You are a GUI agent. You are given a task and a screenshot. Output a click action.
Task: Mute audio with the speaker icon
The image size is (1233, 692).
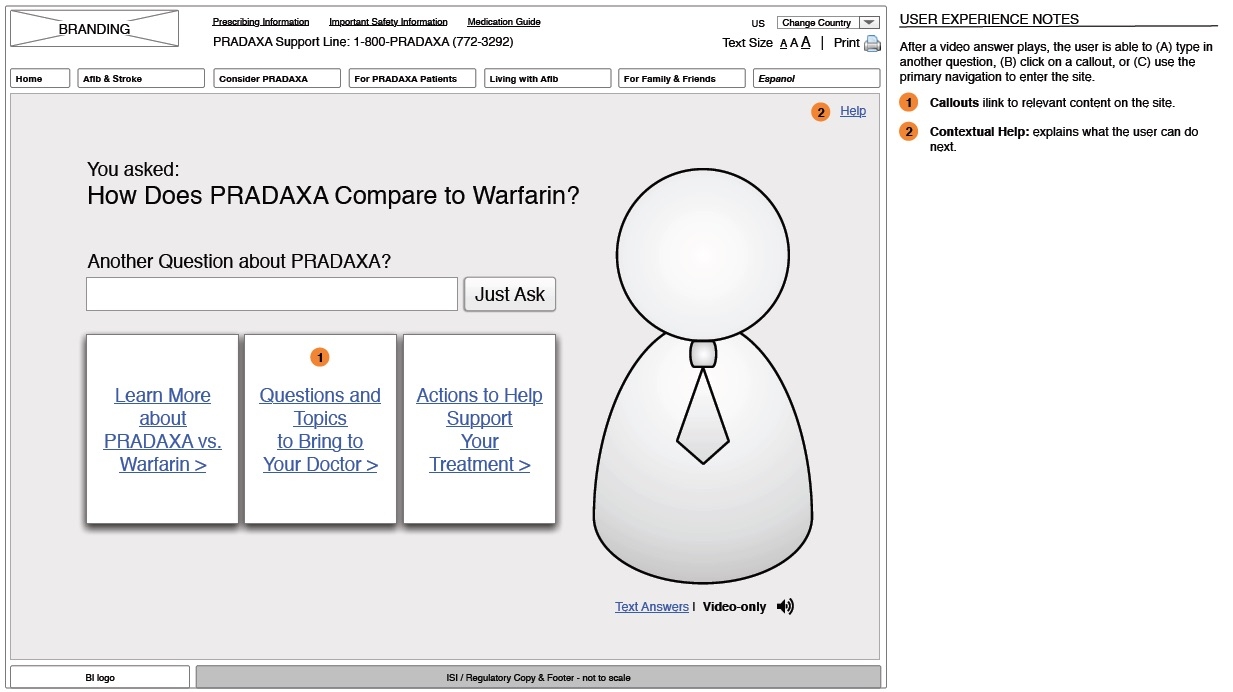click(x=785, y=606)
